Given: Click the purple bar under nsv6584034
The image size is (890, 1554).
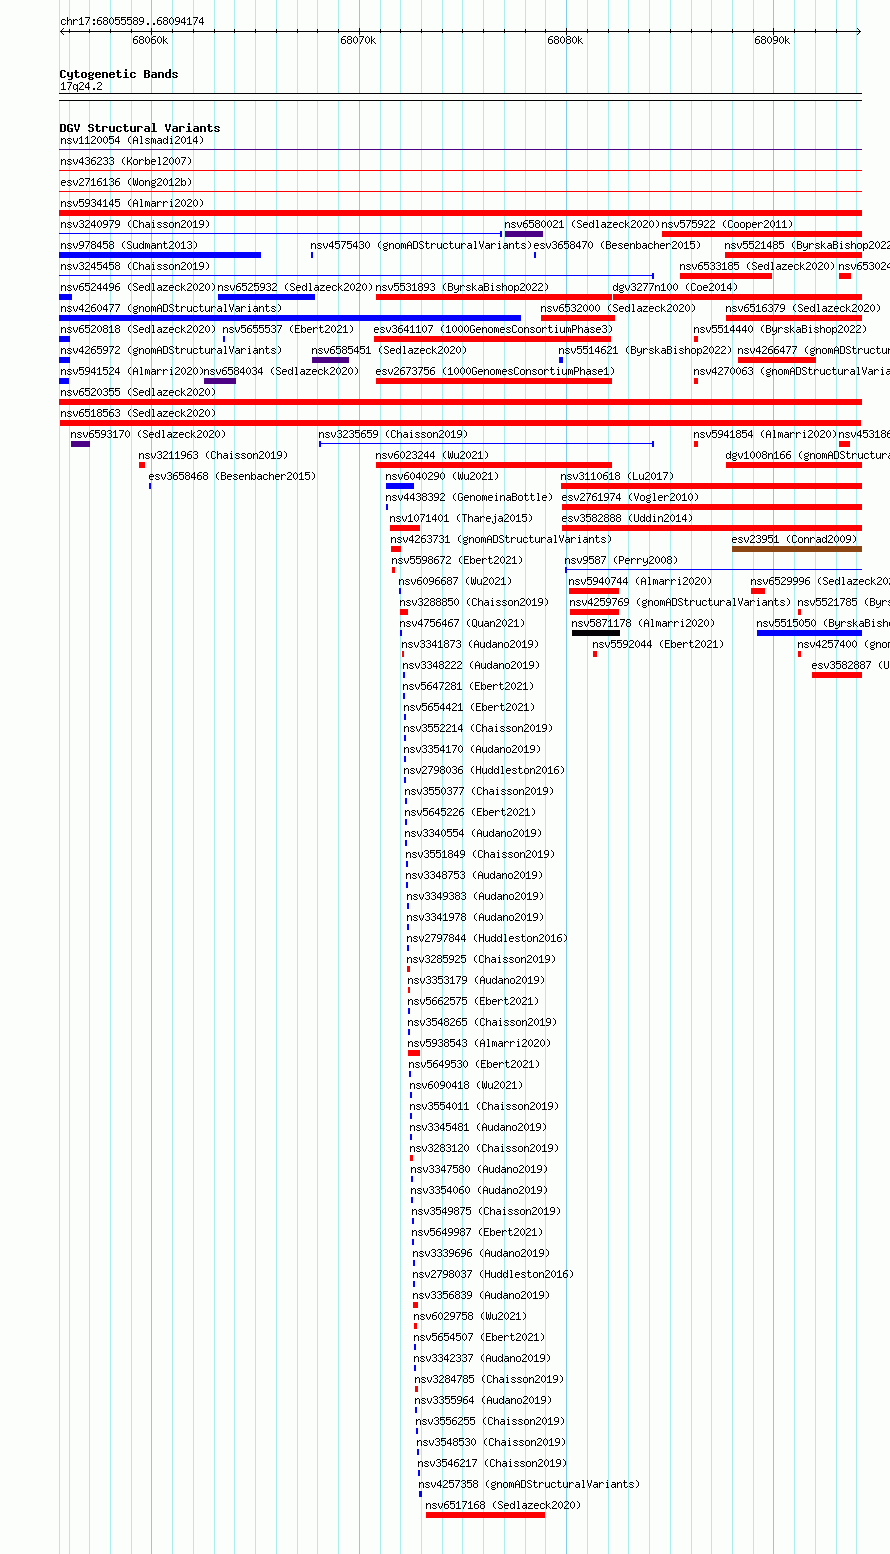Looking at the screenshot, I should [220, 381].
